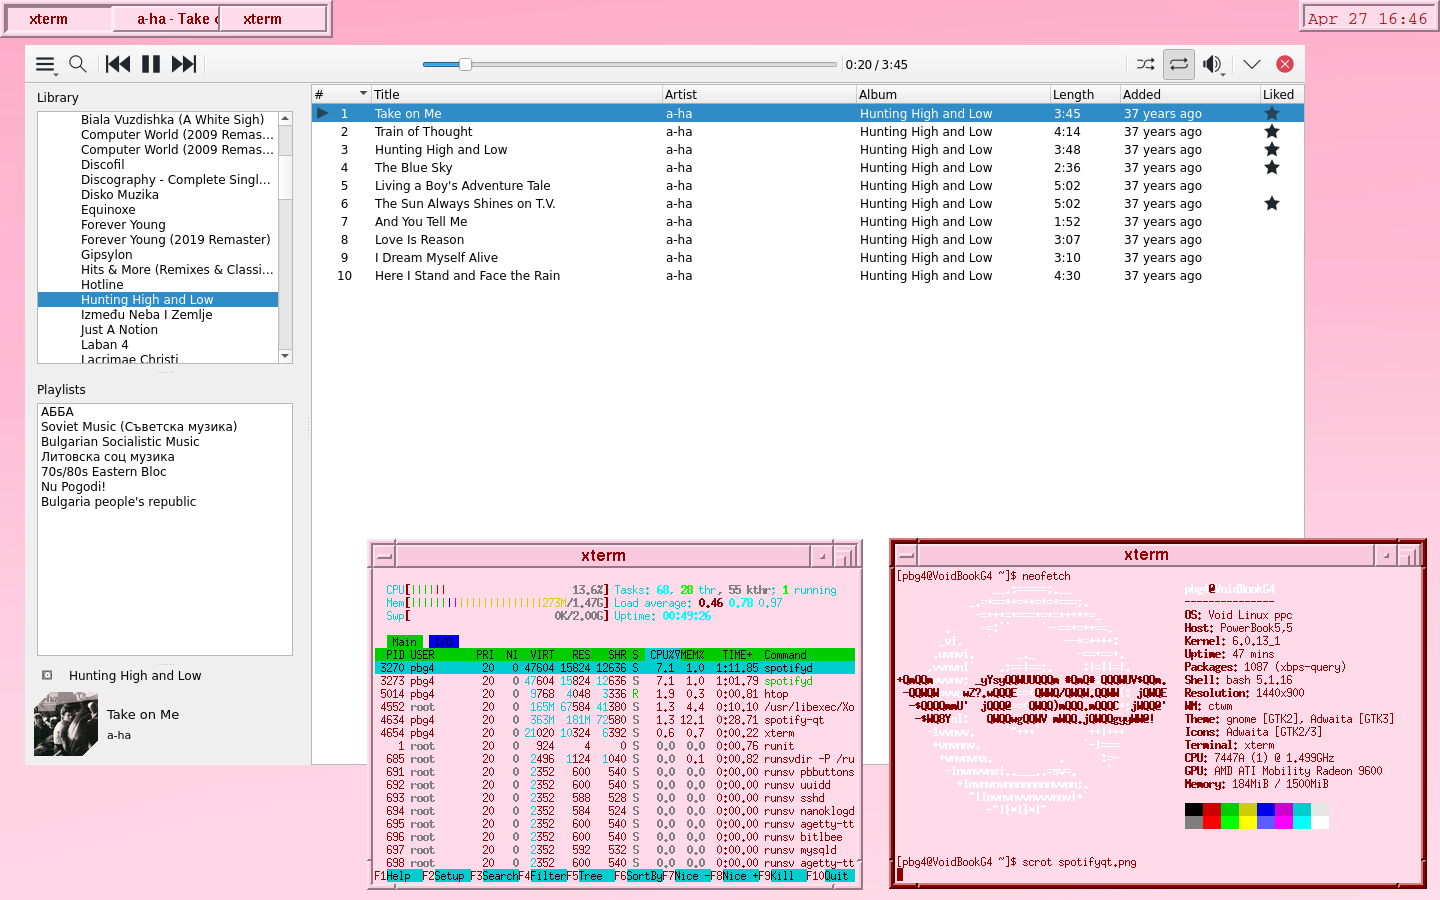1440x900 pixels.
Task: Open the Discofil album in Library
Action: (103, 164)
